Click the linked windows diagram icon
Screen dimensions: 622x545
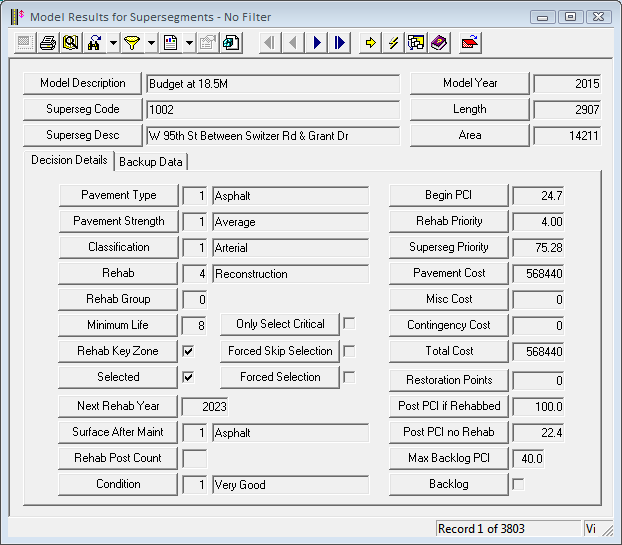point(416,42)
